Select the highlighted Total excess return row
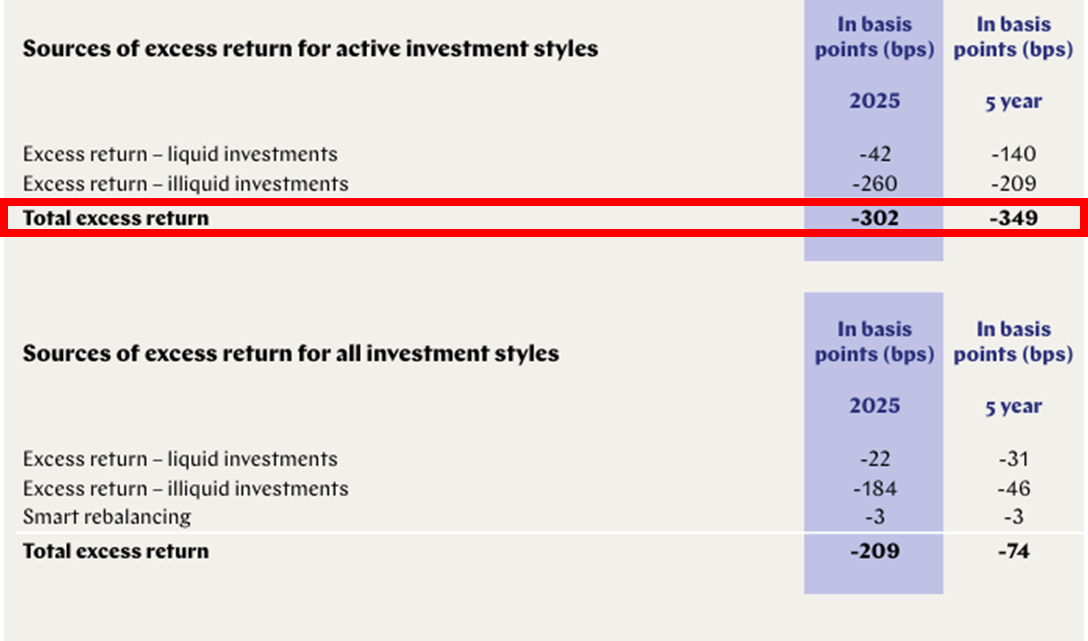This screenshot has height=641, width=1088. click(x=544, y=218)
